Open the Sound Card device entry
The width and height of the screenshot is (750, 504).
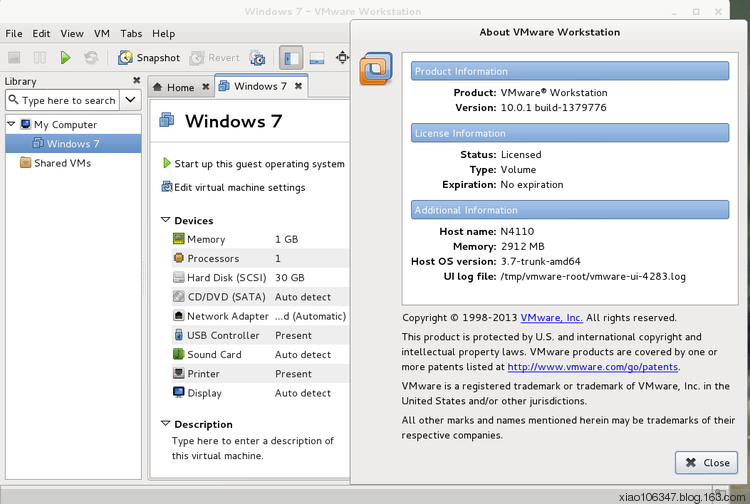(214, 355)
